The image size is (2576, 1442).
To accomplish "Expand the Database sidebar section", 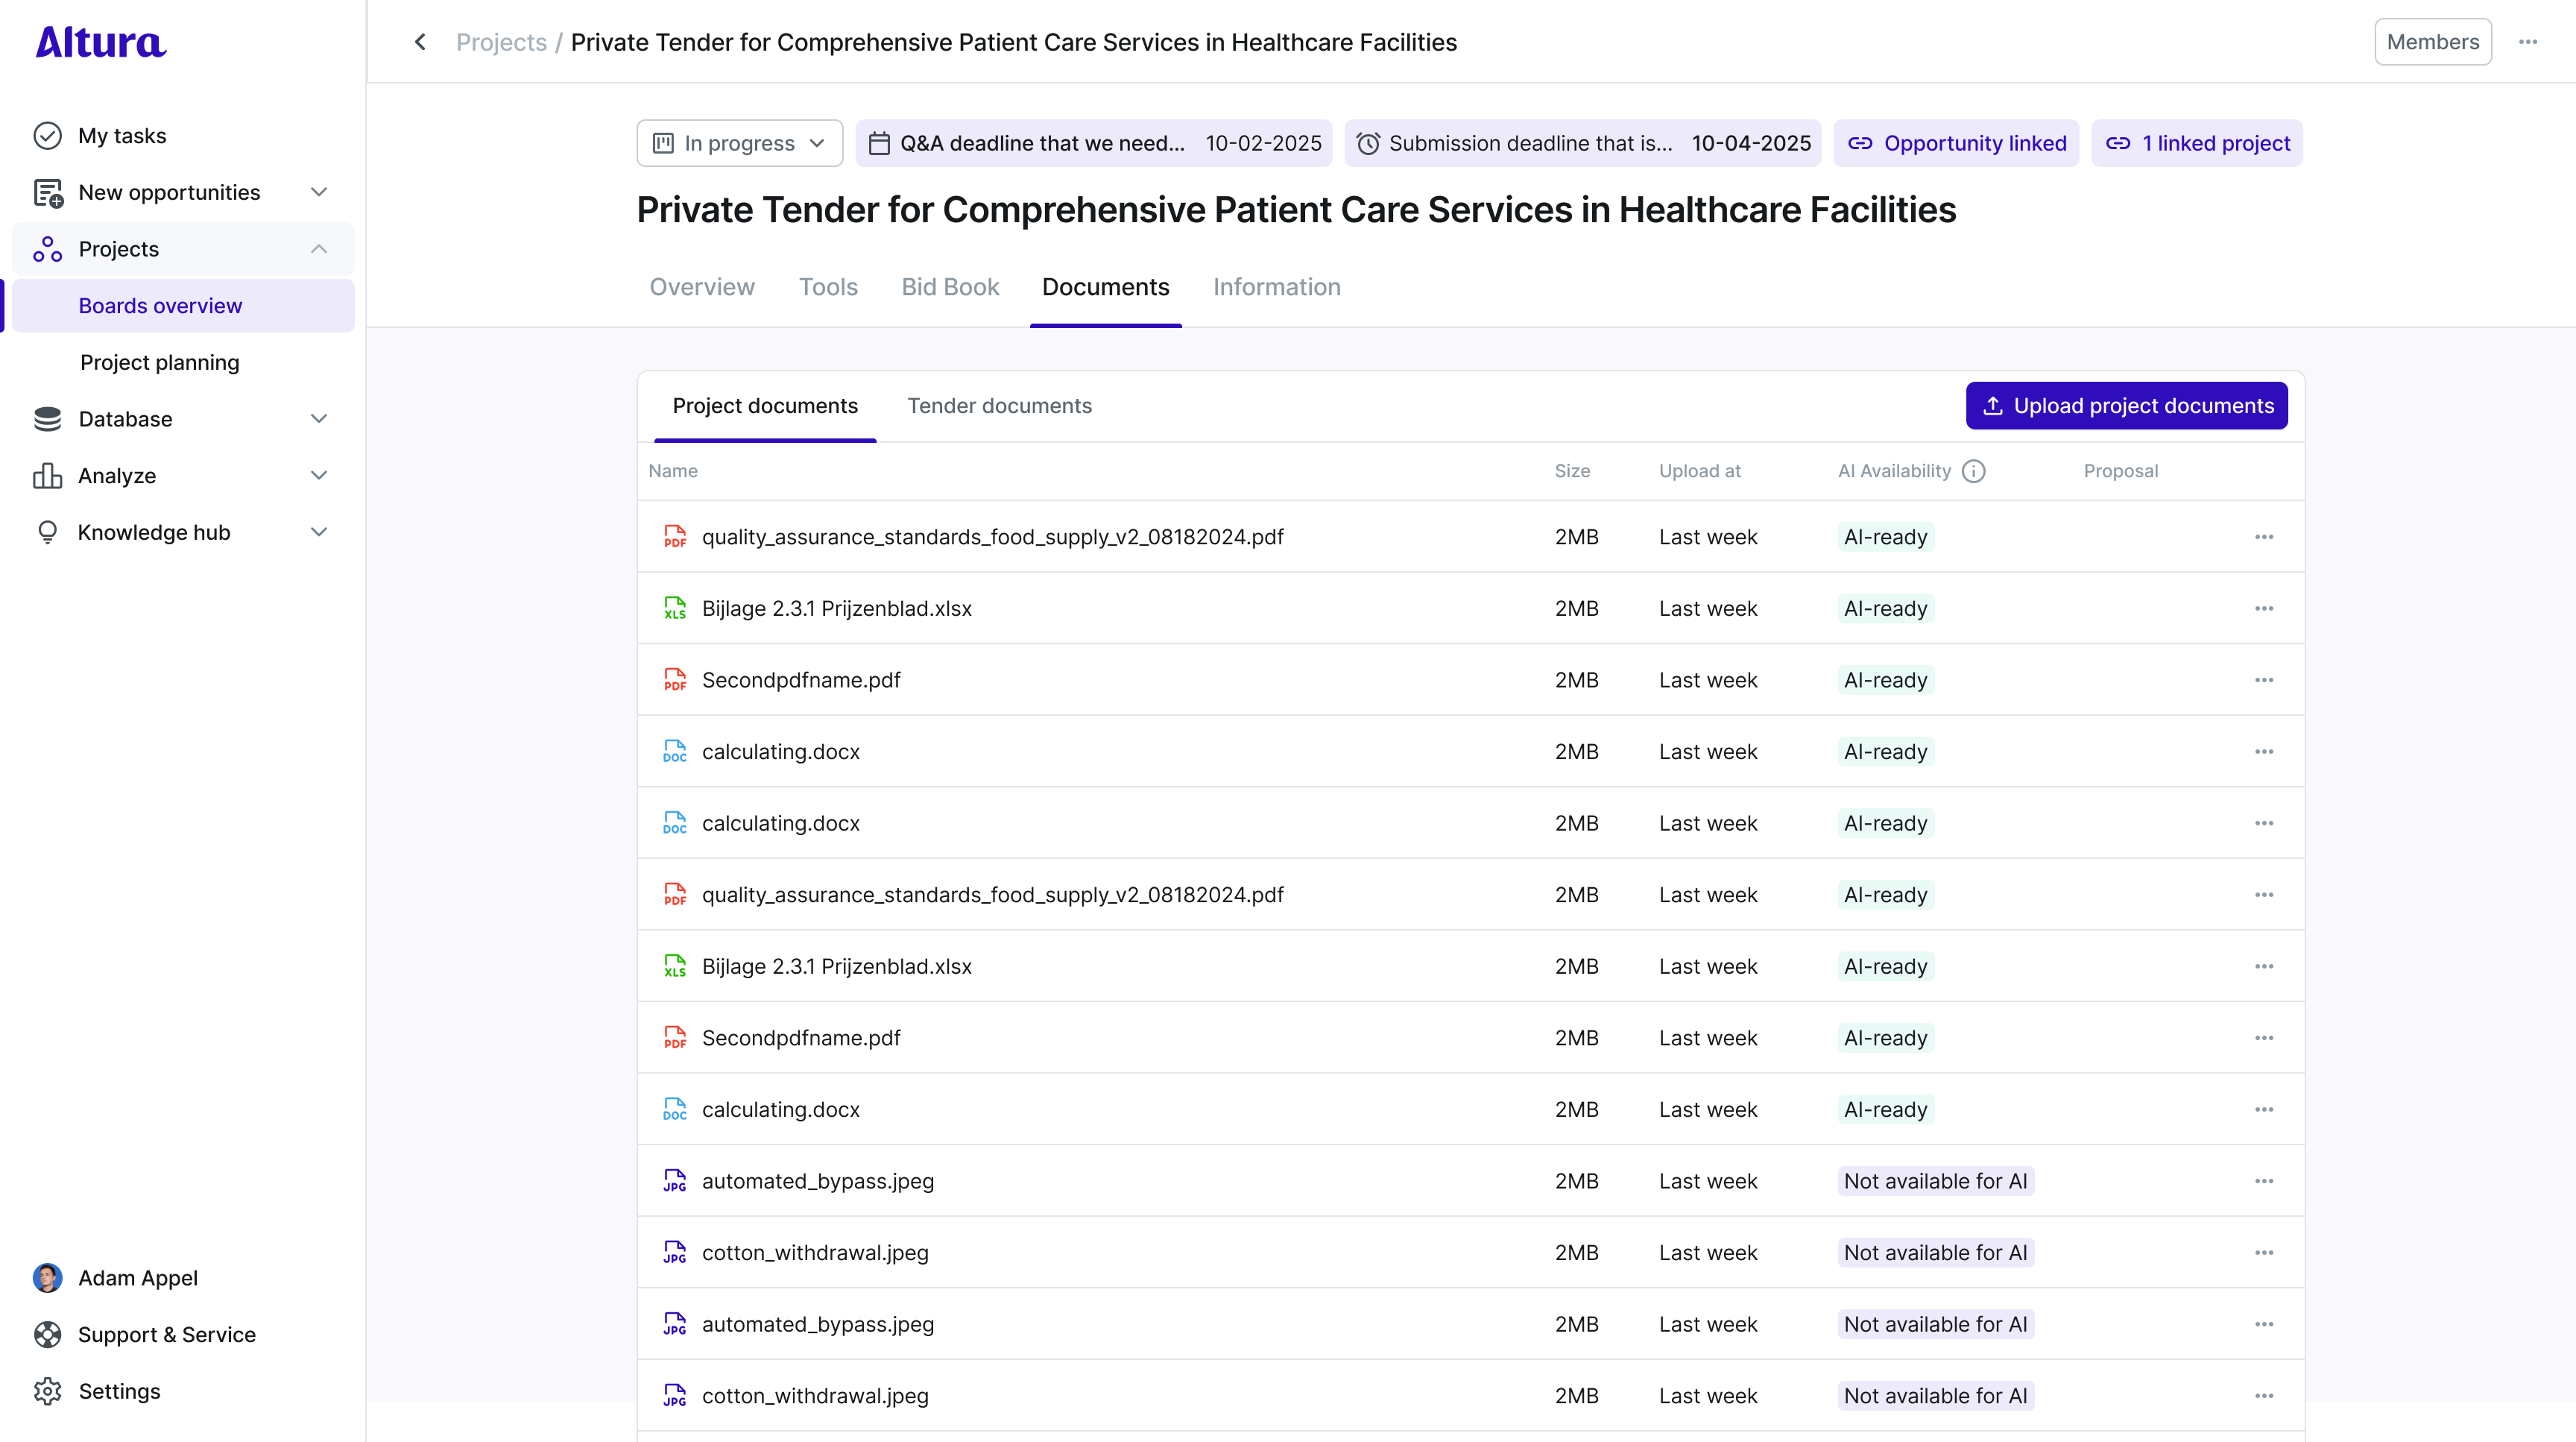I will (319, 419).
